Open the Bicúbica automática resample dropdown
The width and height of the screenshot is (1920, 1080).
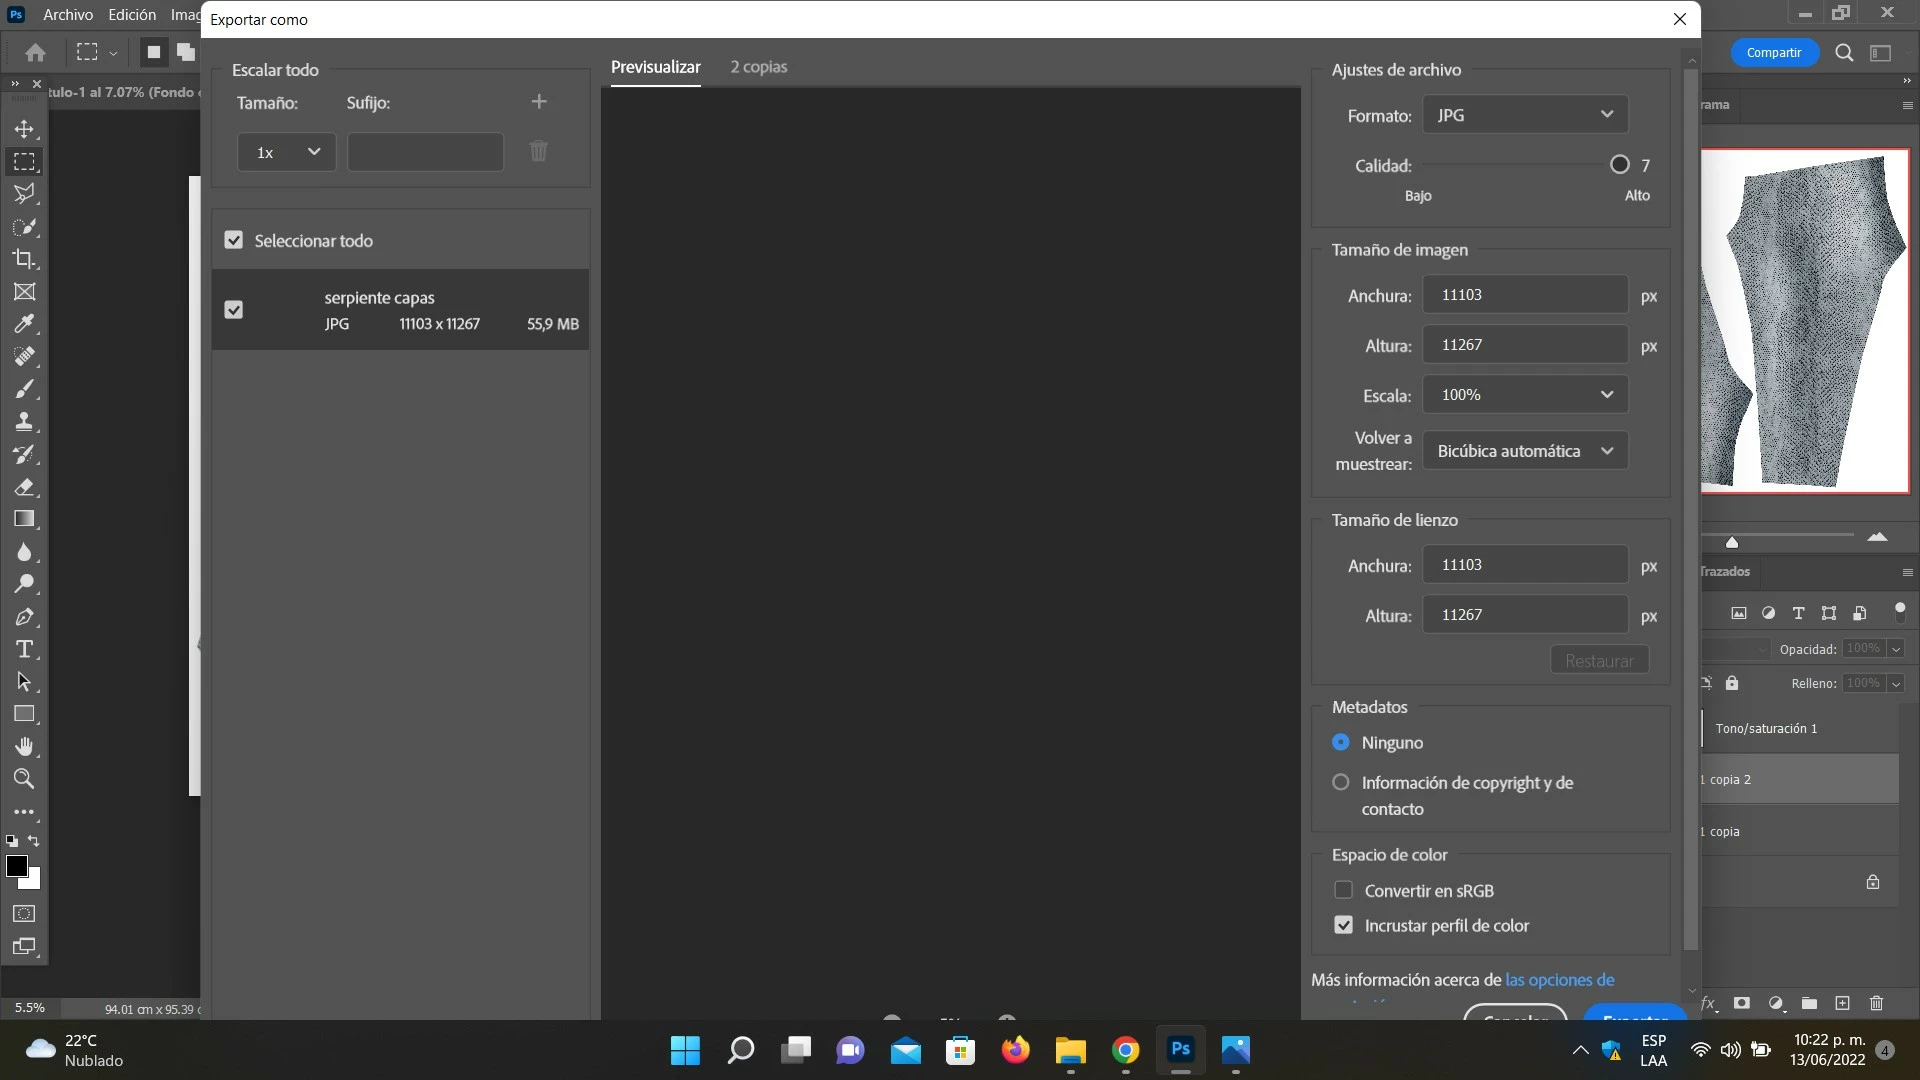[x=1524, y=451]
